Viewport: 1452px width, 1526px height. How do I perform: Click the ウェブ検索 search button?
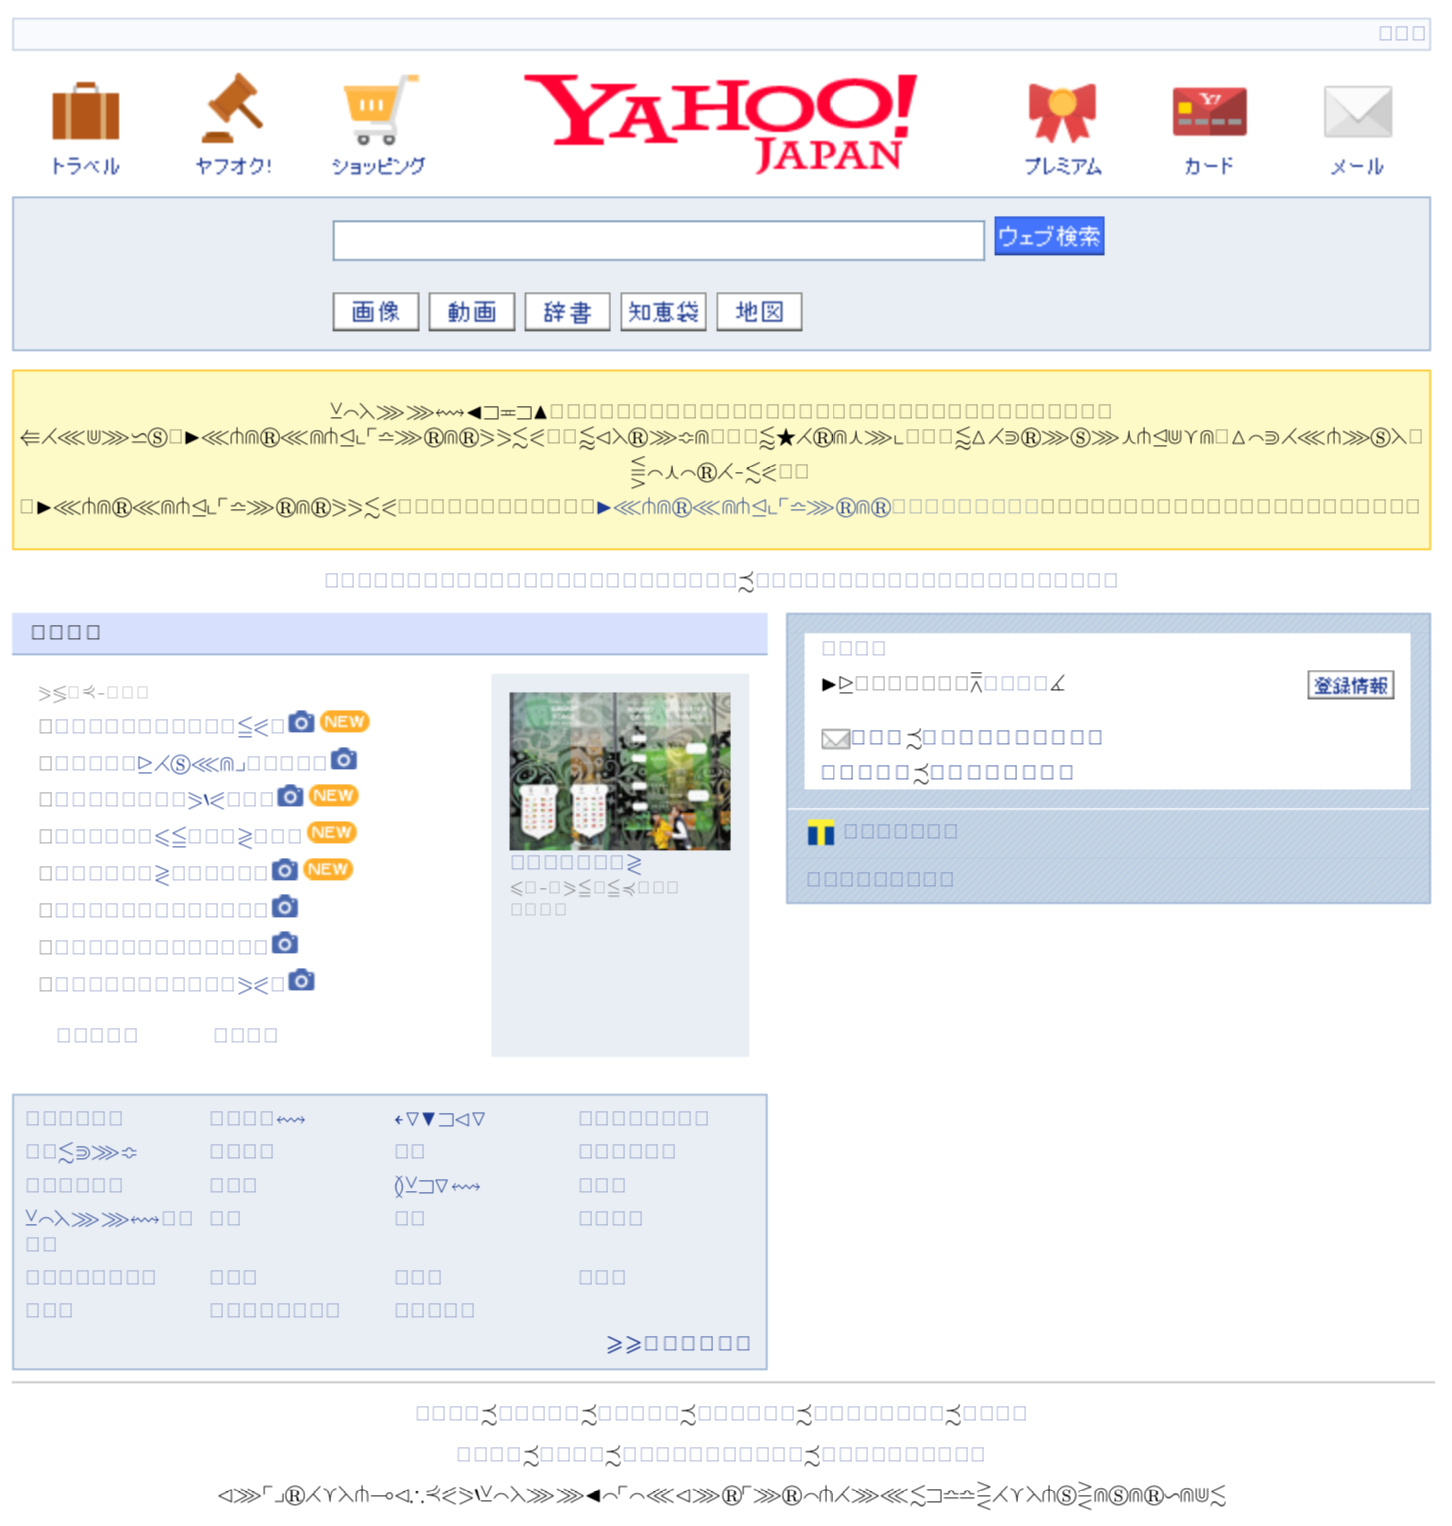pyautogui.click(x=1049, y=236)
